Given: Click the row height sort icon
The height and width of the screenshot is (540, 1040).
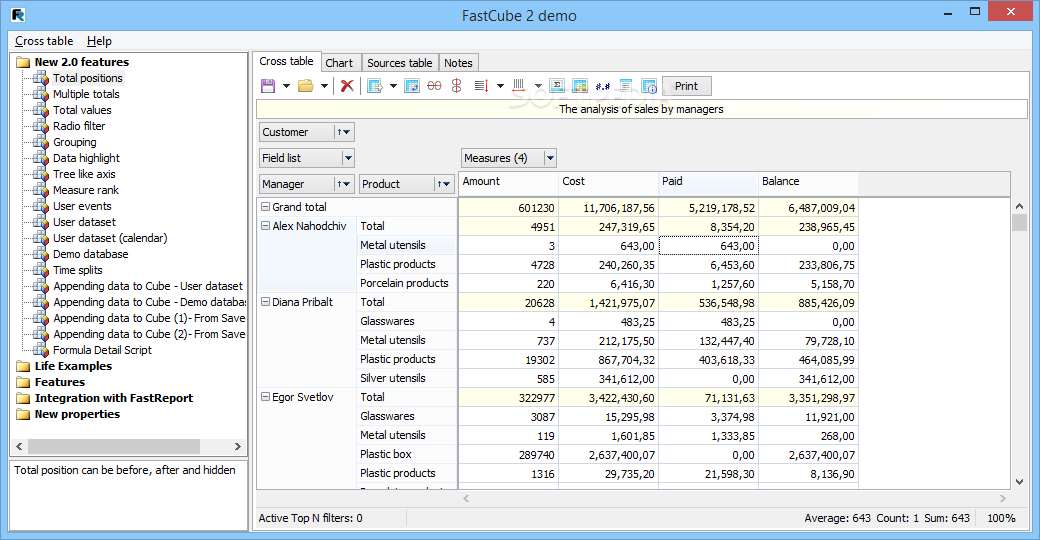Looking at the screenshot, I should click(x=482, y=86).
